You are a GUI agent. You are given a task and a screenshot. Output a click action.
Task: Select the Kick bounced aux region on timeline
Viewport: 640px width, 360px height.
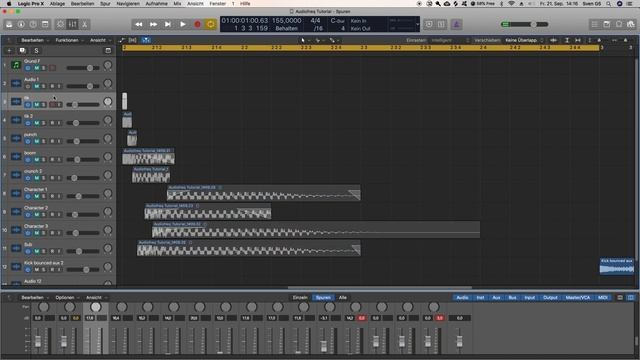[617, 266]
